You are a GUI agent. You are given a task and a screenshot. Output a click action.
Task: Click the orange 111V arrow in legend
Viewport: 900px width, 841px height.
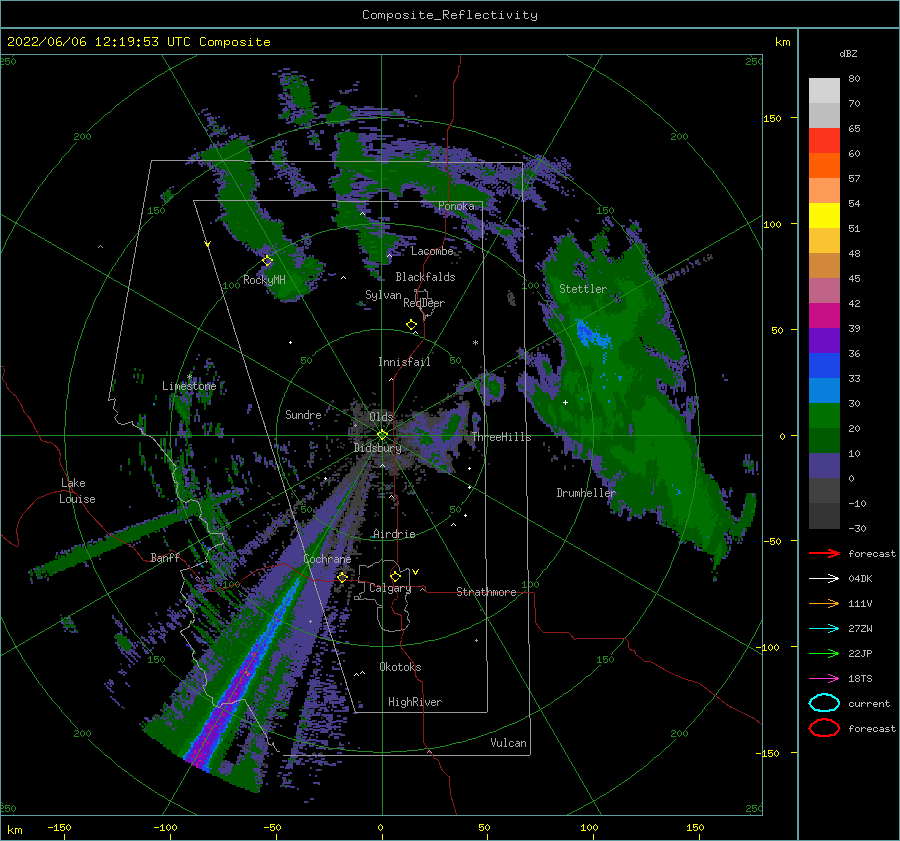824,603
